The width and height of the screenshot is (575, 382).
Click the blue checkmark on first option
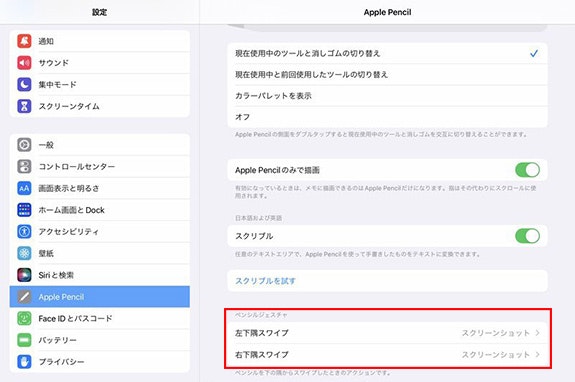[534, 54]
